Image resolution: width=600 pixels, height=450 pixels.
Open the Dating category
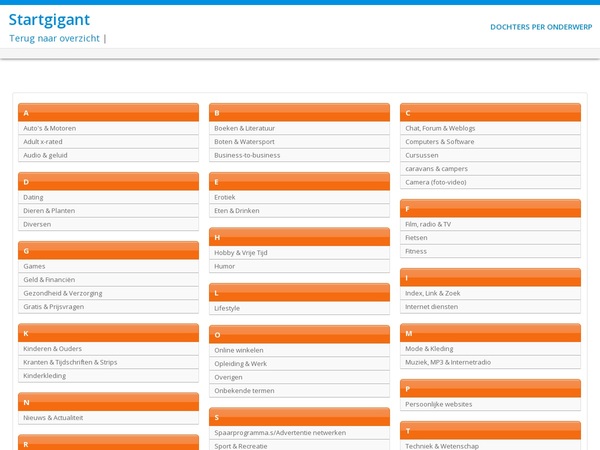[108, 197]
